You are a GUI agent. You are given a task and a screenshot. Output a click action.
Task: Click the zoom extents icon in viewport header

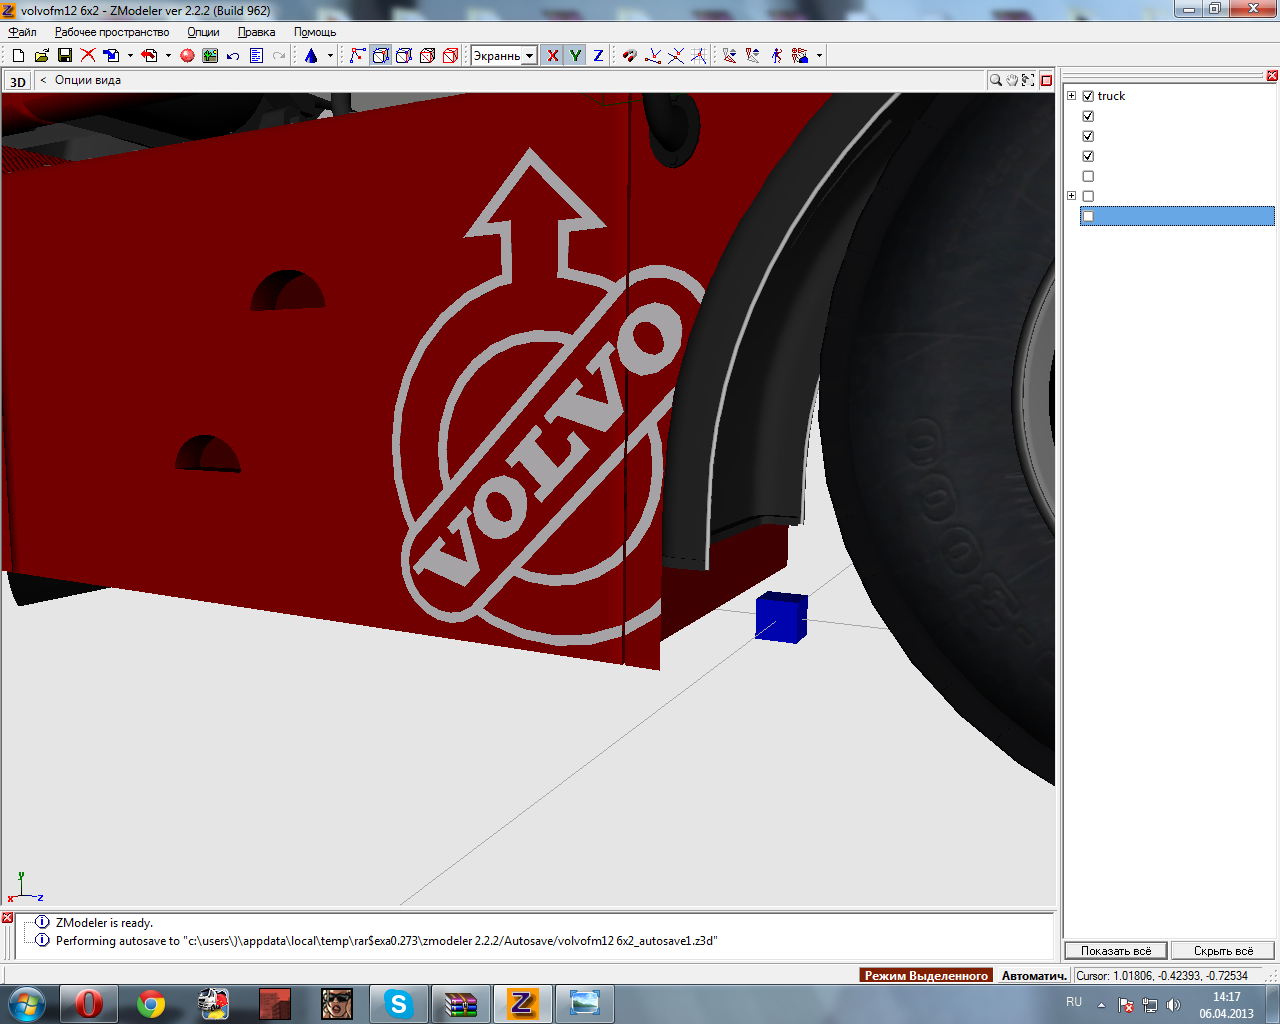(1028, 80)
